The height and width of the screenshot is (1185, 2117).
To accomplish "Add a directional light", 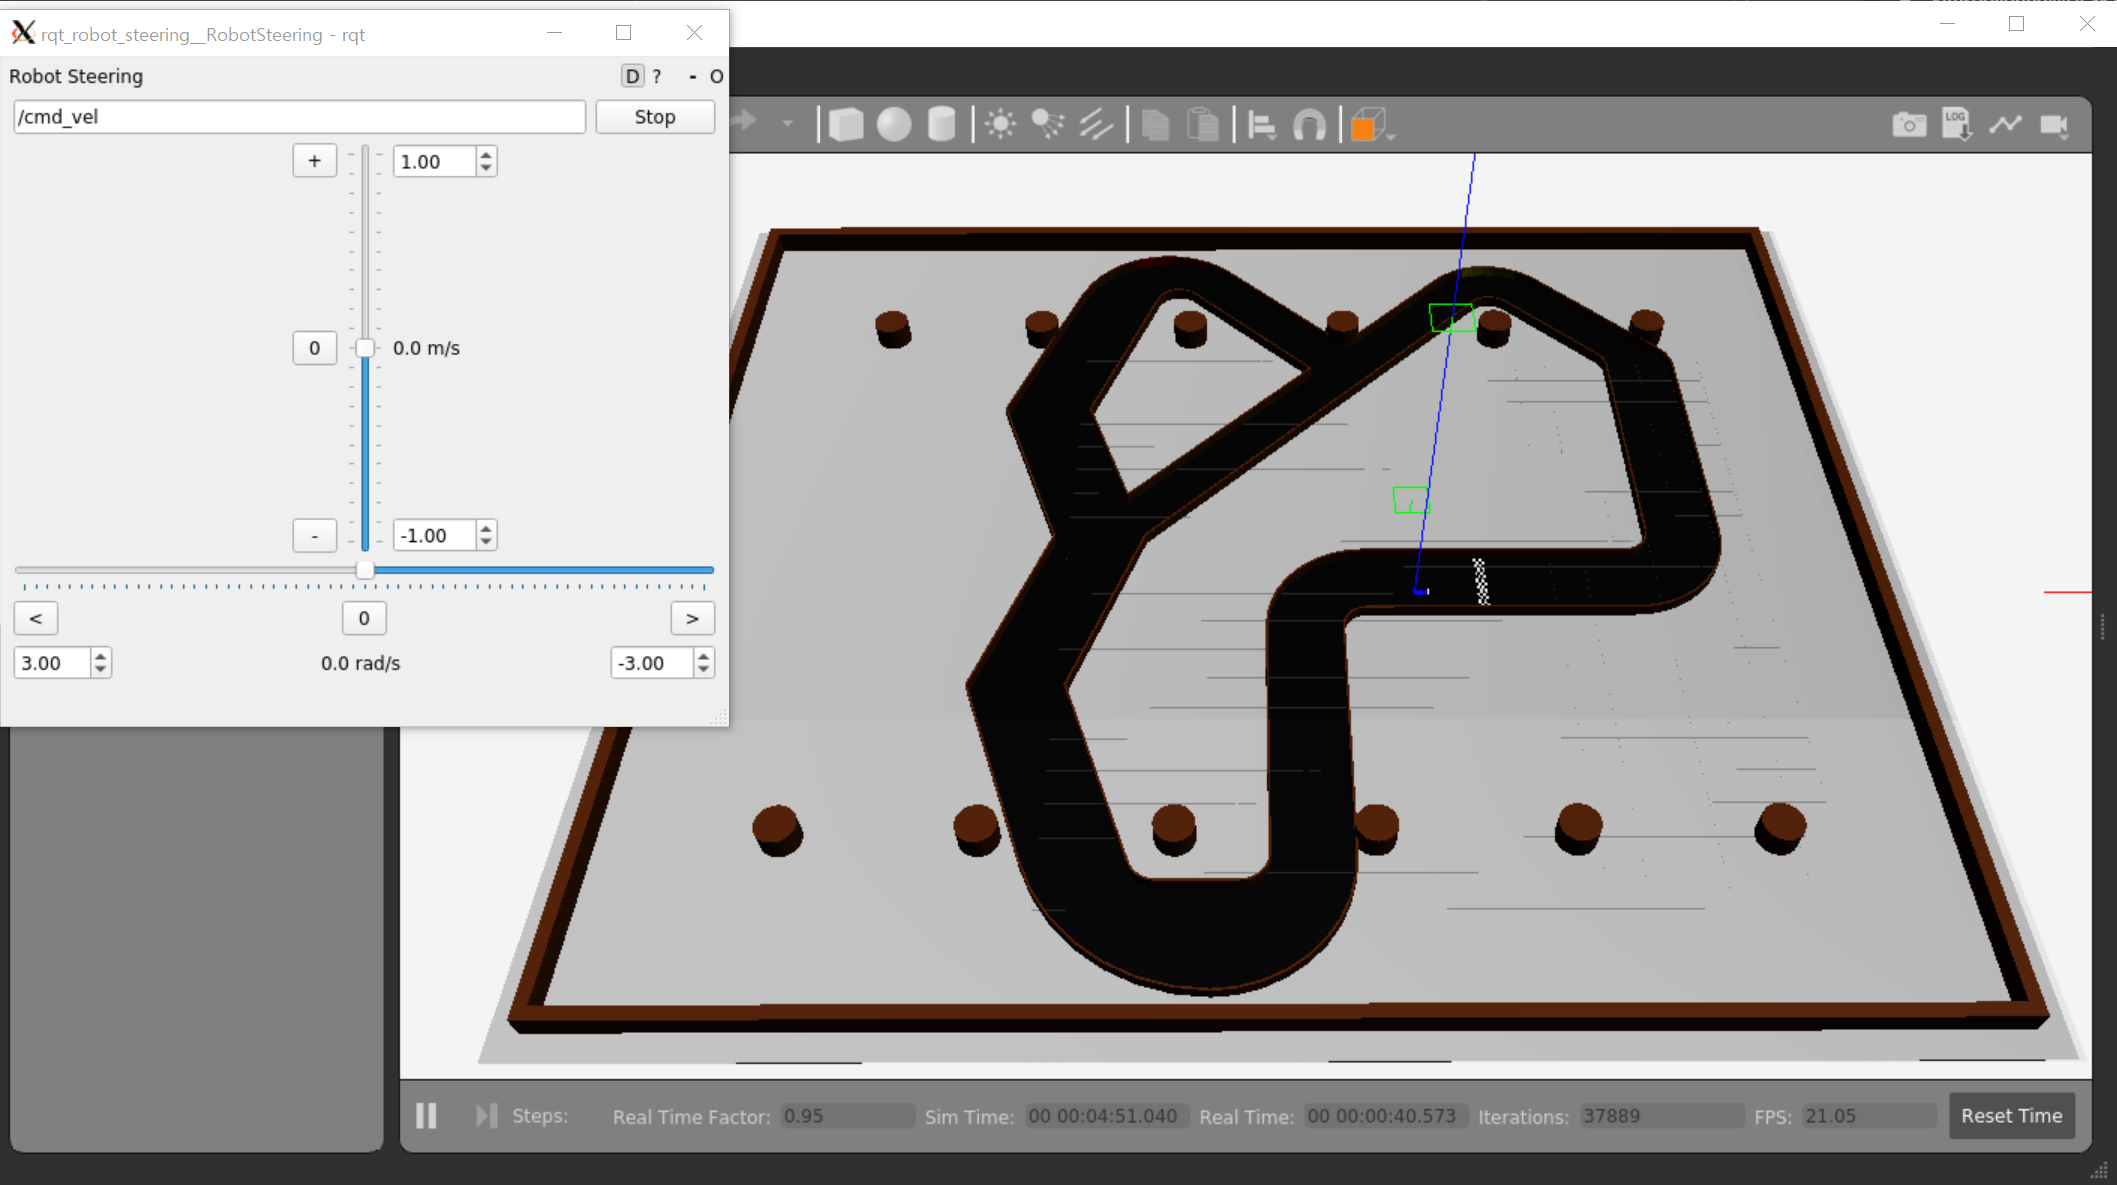I will point(1096,125).
